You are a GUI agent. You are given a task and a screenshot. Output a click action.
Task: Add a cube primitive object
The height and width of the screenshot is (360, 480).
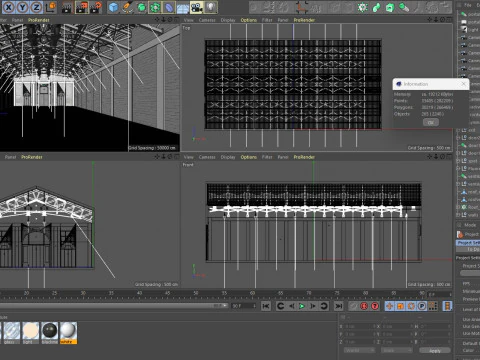tap(114, 7)
